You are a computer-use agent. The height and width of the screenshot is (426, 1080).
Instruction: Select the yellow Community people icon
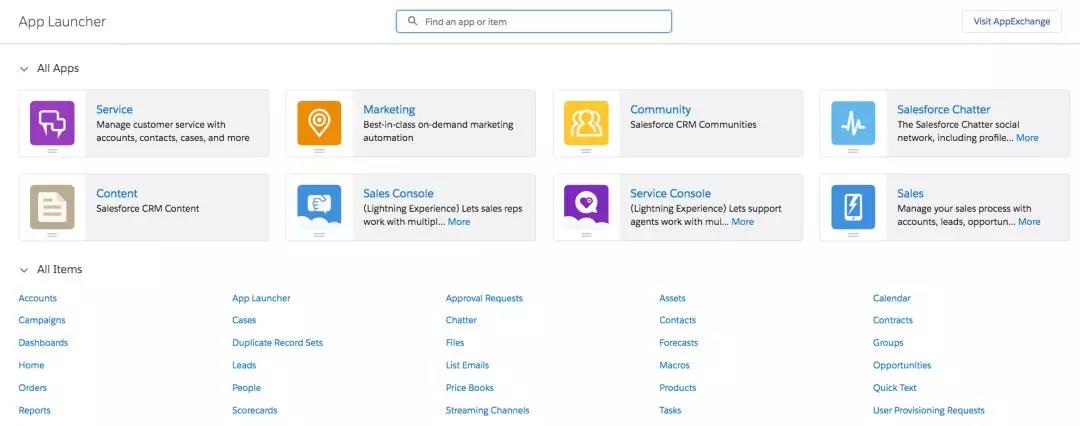[x=585, y=123]
